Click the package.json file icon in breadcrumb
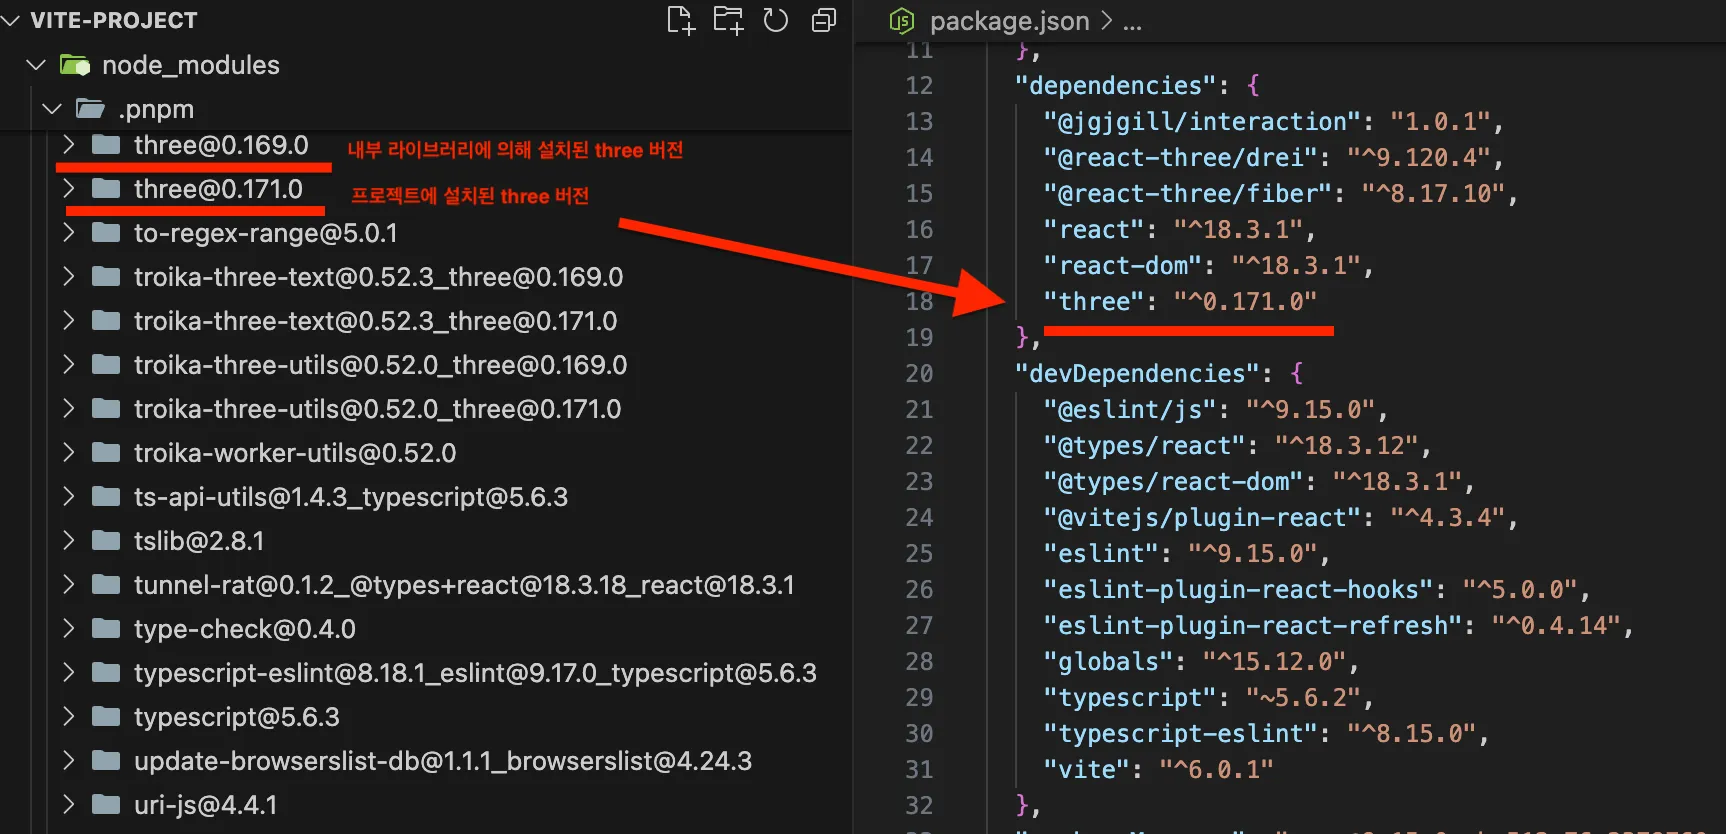Screen dimensions: 1726x834 pos(902,21)
